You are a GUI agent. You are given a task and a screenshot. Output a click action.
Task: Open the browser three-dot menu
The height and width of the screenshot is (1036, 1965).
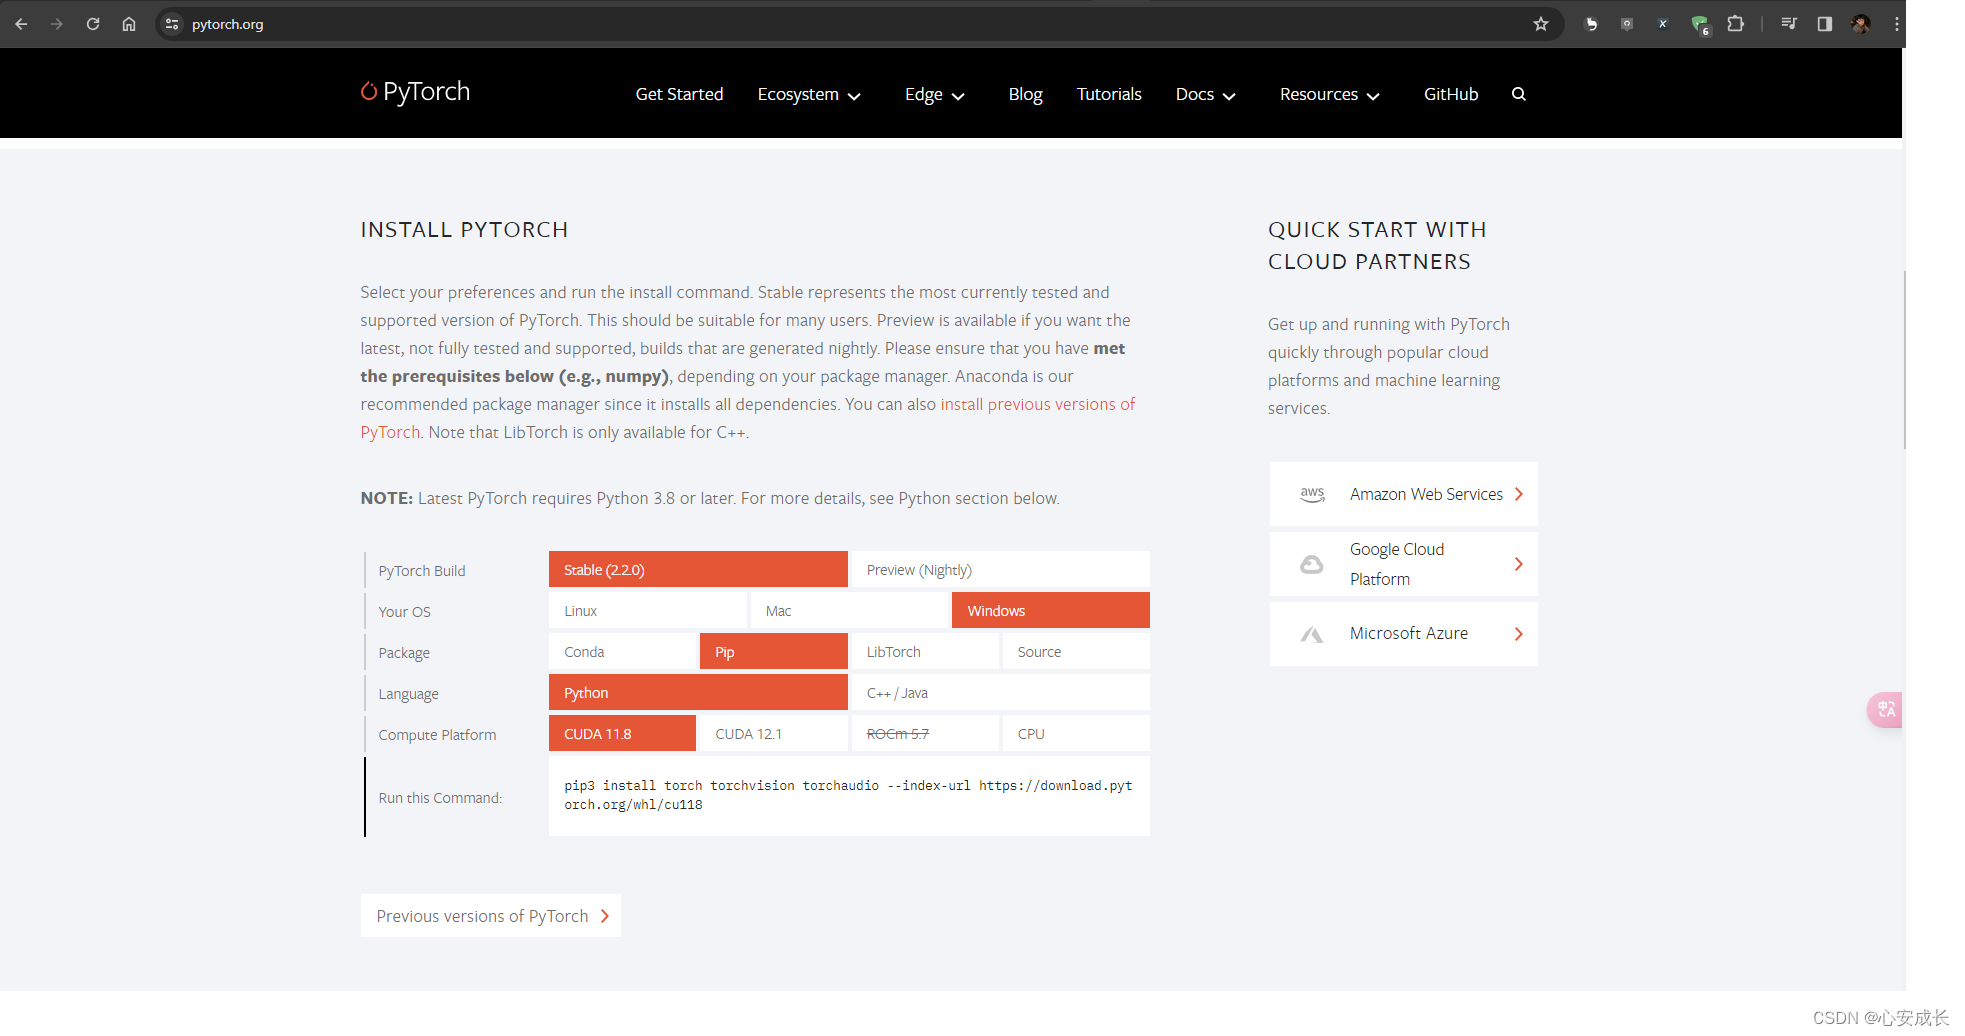[1896, 24]
